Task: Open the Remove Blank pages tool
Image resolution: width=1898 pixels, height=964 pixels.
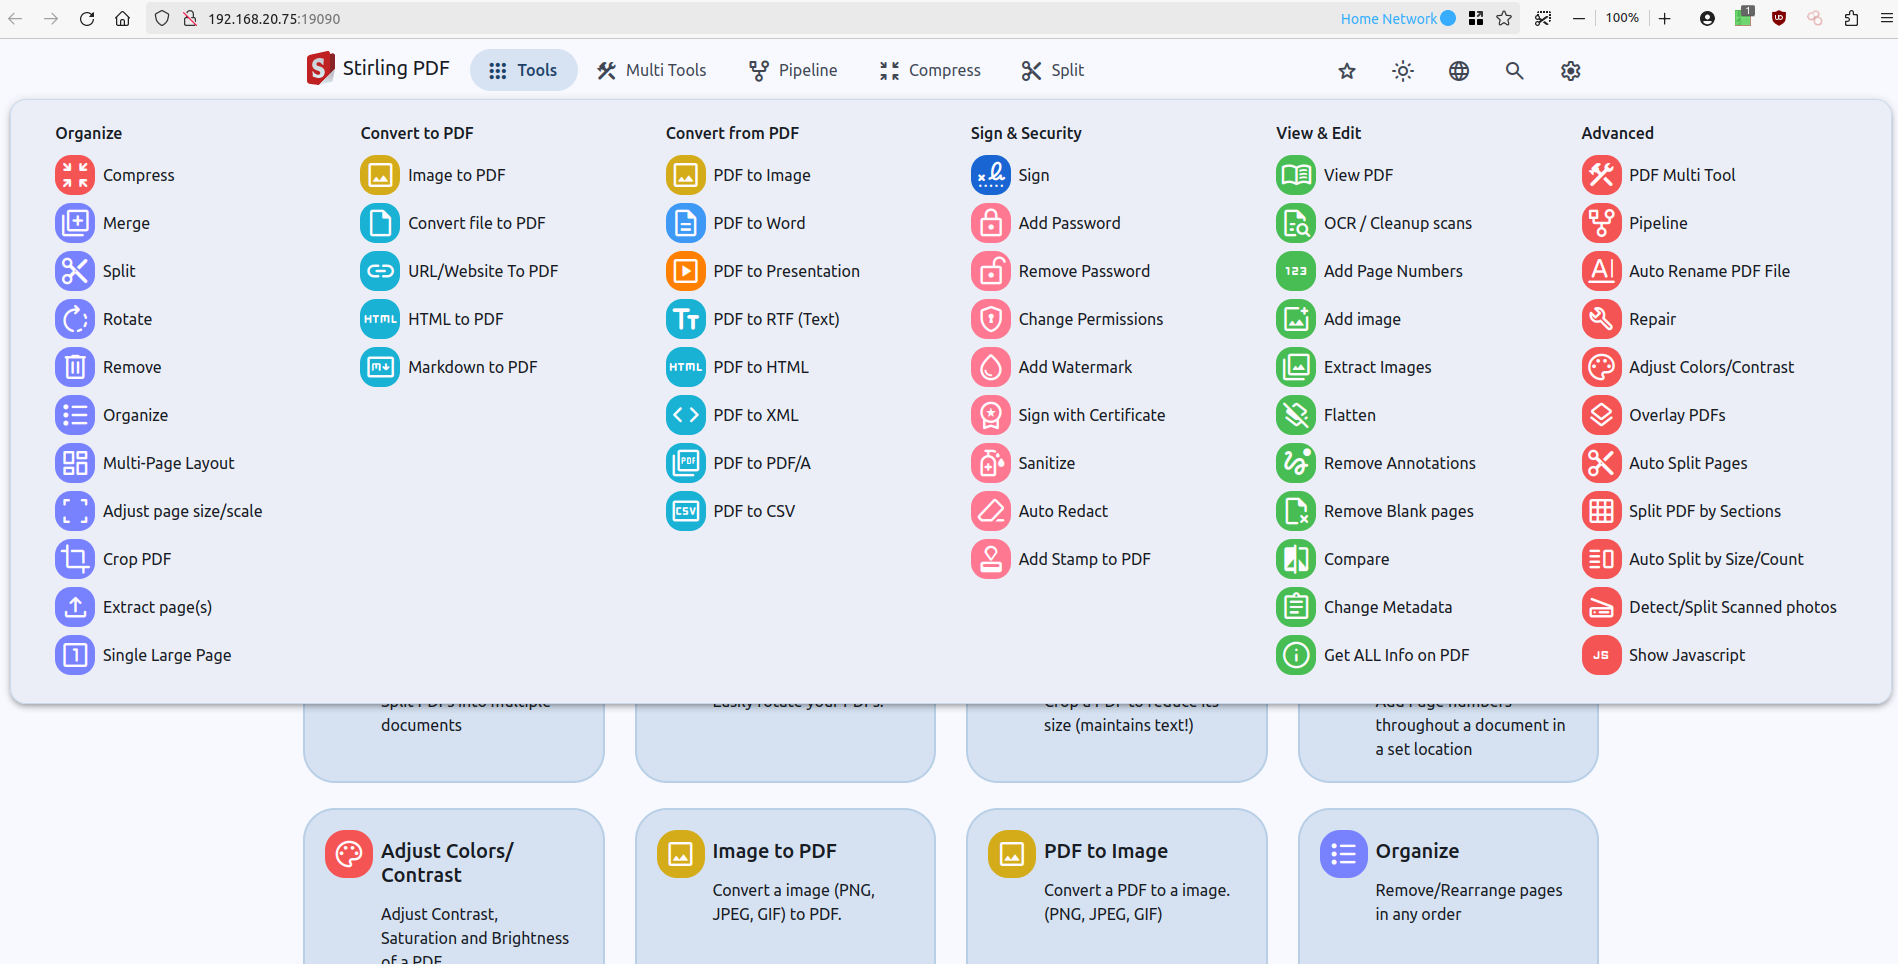Action: pos(1375,511)
